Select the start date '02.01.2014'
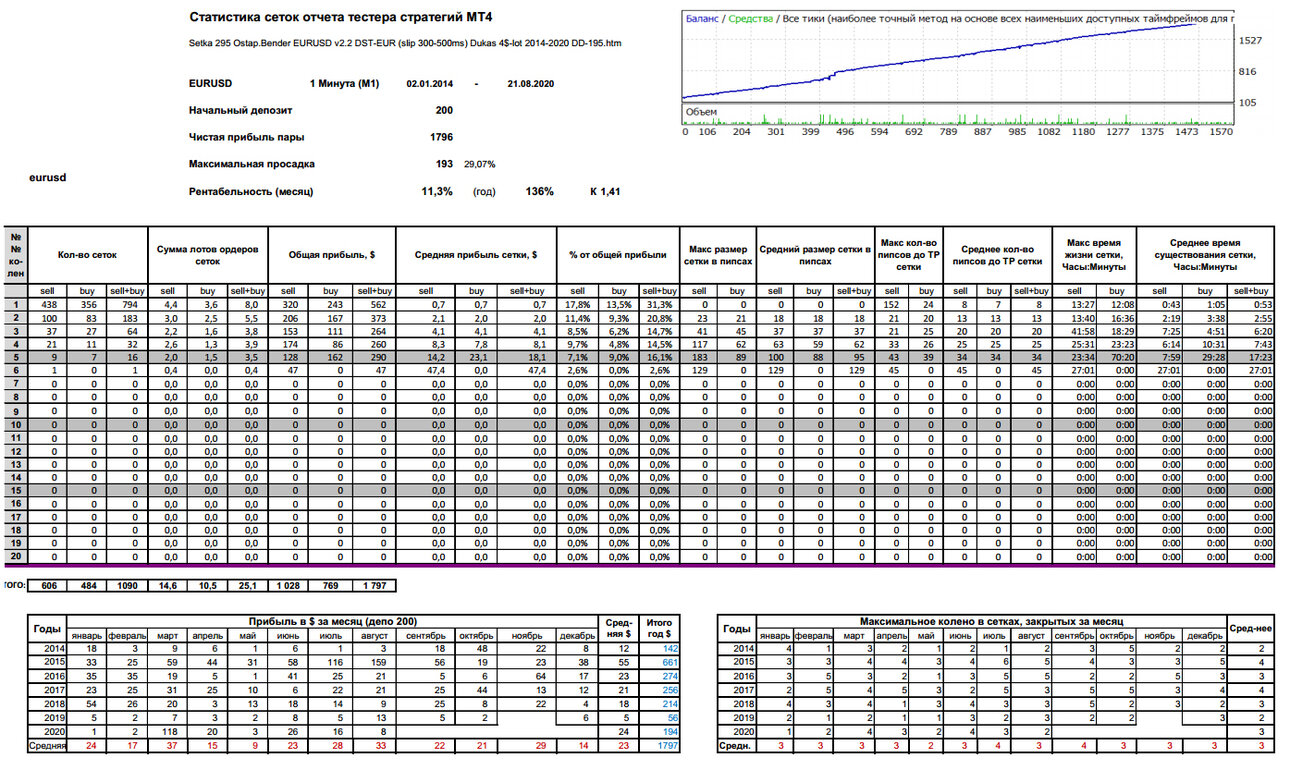The width and height of the screenshot is (1290, 770). (429, 84)
